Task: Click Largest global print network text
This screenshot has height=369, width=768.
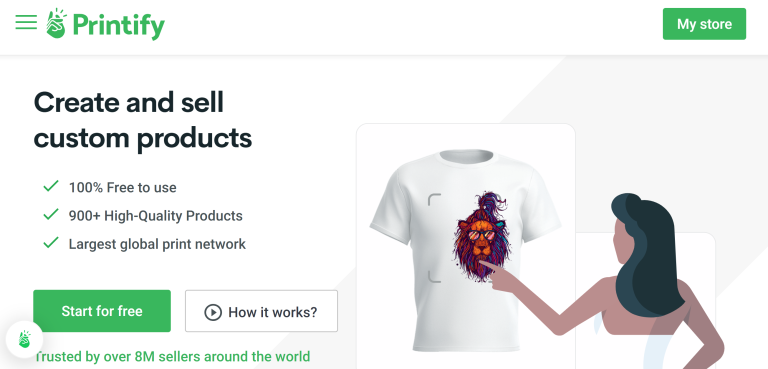Action: 157,244
